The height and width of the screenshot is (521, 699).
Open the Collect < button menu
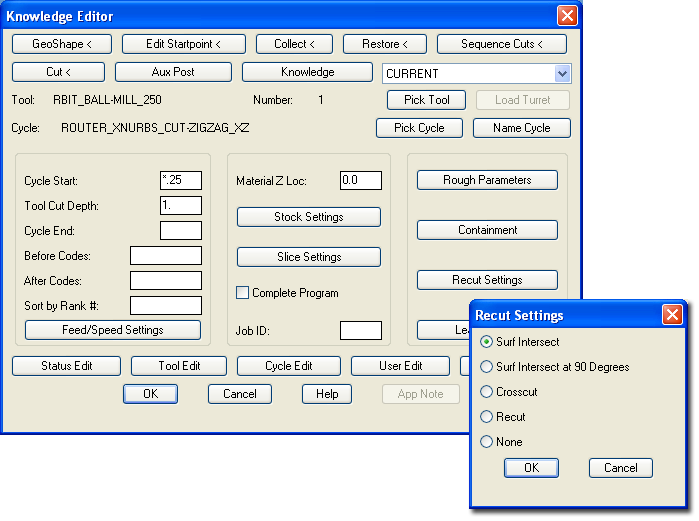point(294,44)
